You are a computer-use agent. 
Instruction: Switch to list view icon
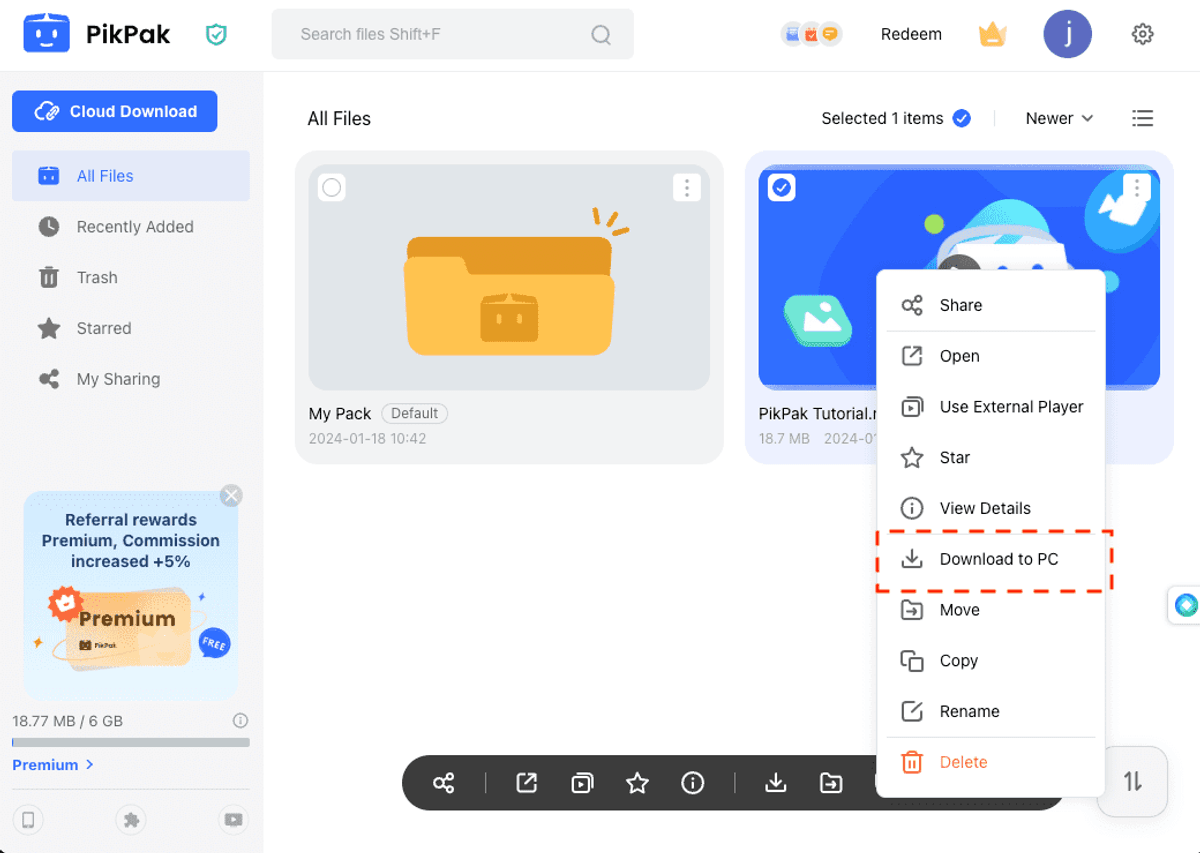pos(1142,118)
